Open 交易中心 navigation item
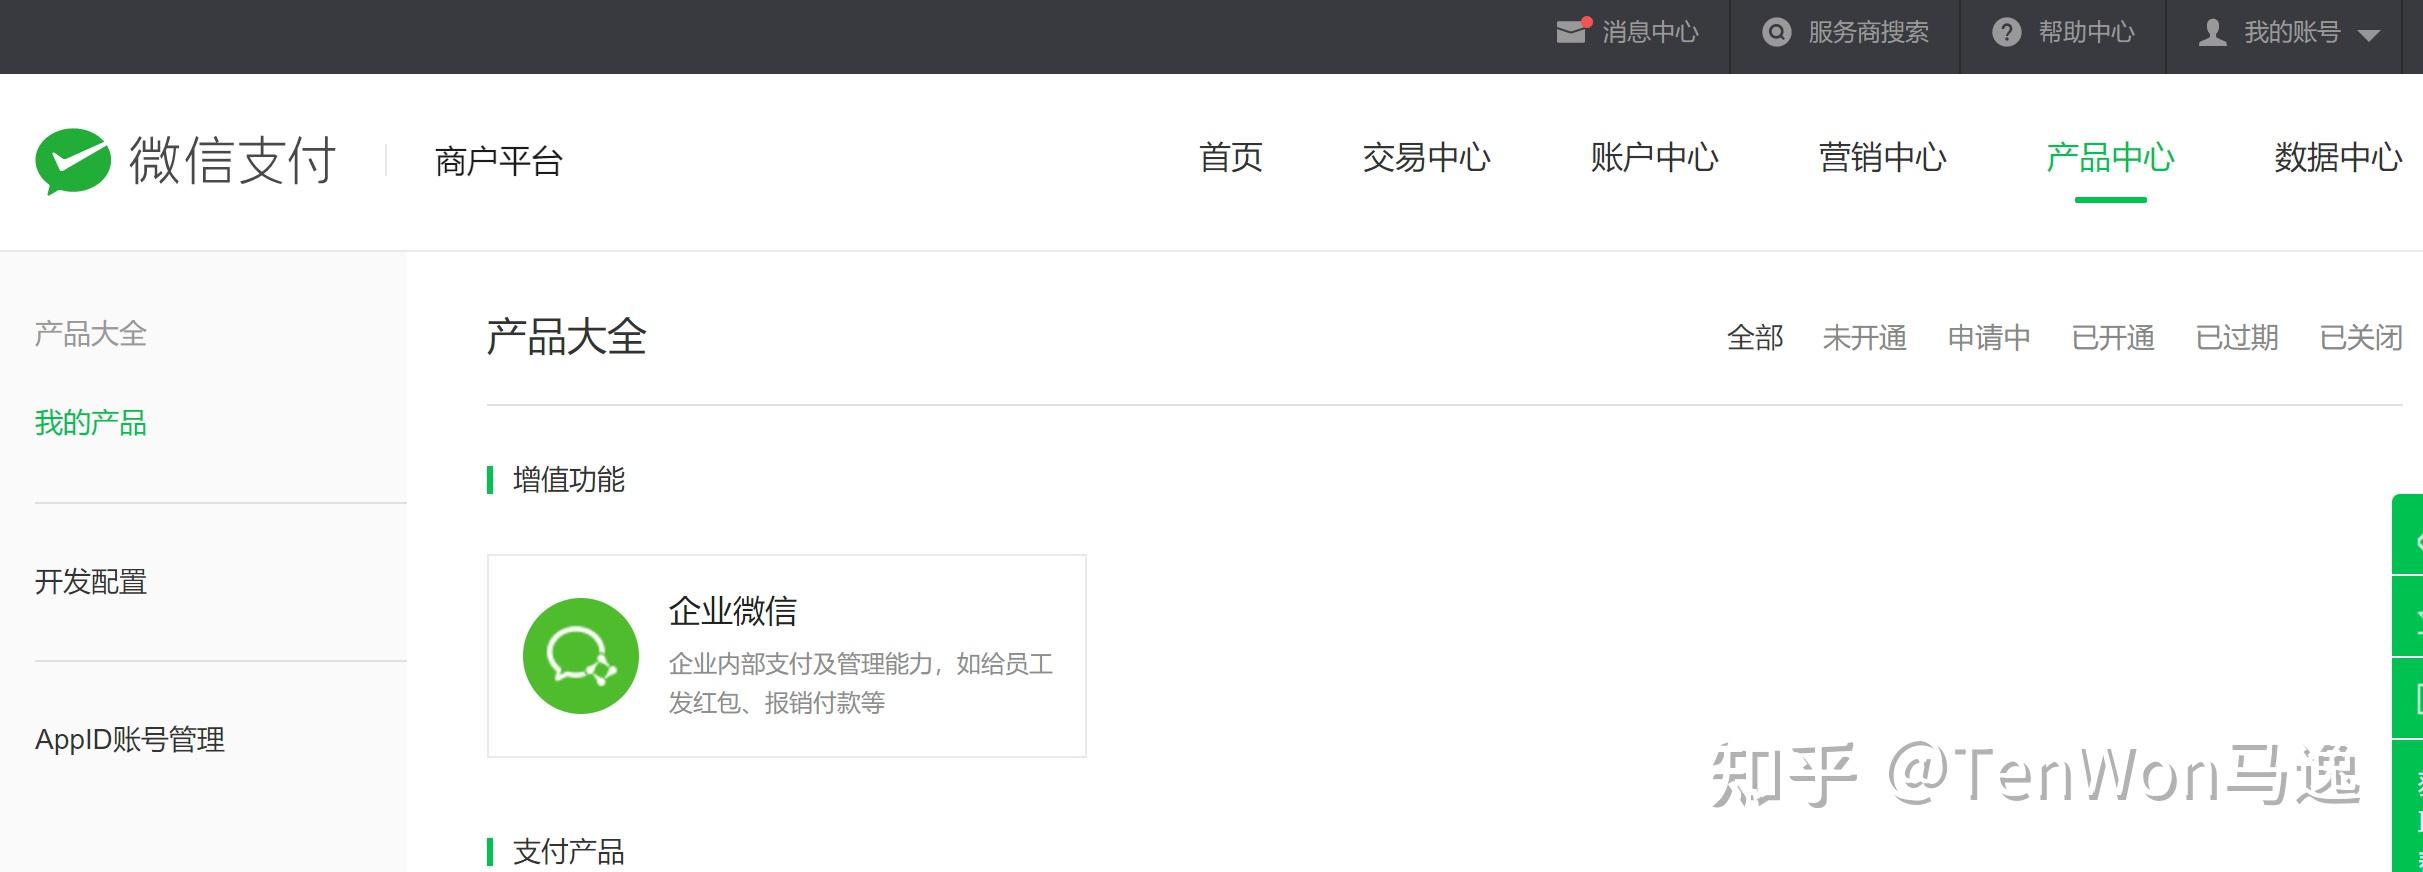This screenshot has height=872, width=2423. click(x=1426, y=158)
